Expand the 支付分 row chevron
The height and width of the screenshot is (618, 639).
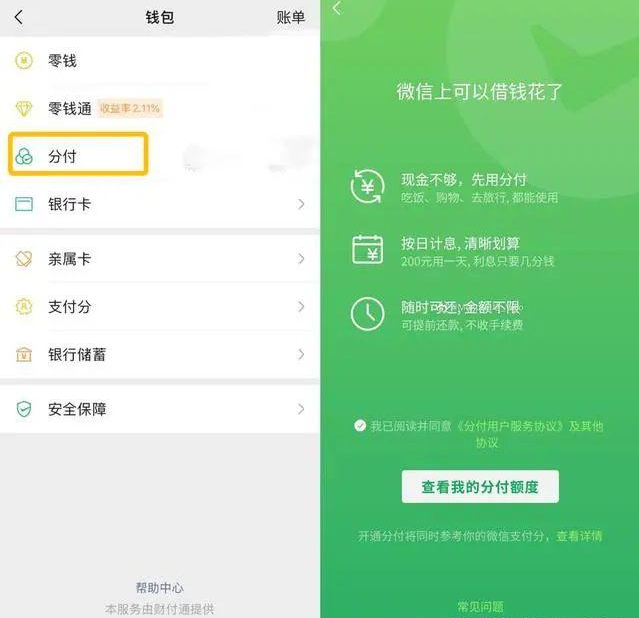[x=301, y=307]
